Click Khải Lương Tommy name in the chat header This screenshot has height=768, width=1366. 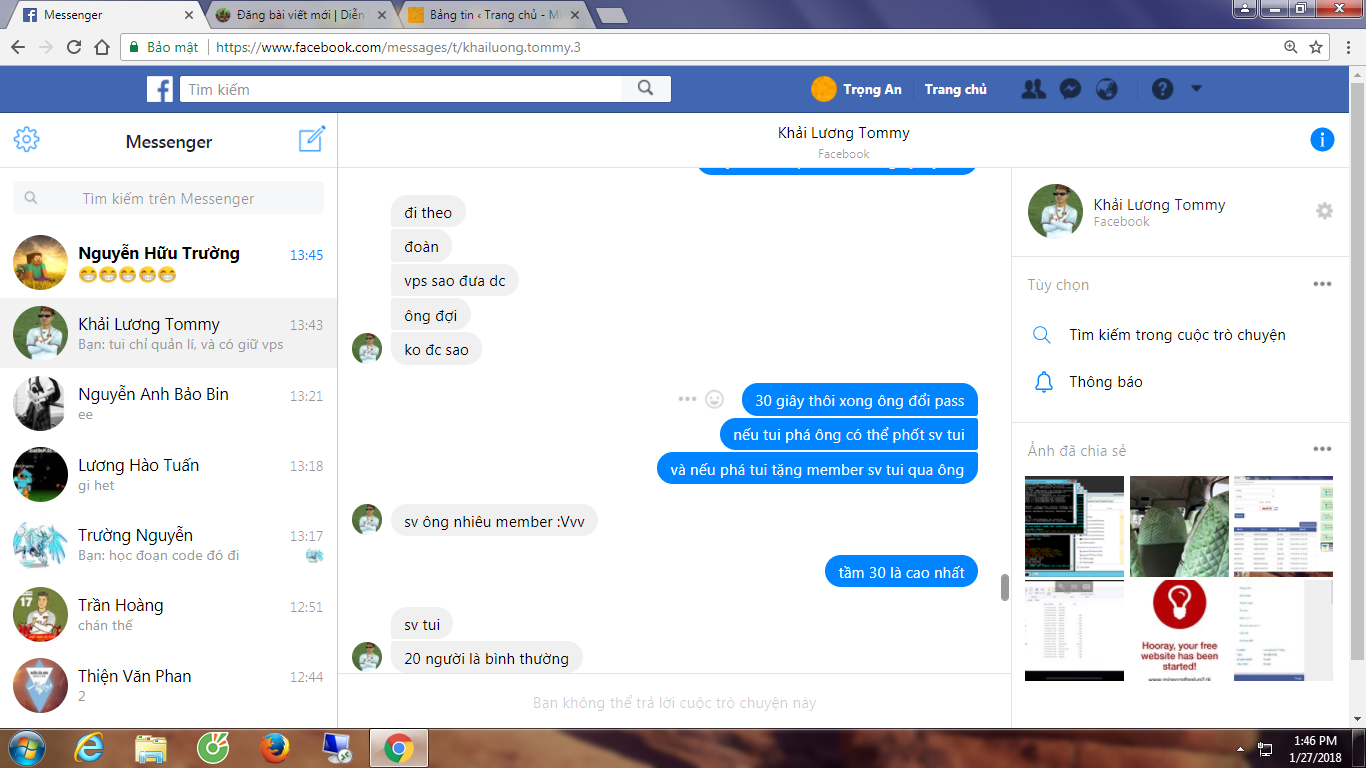point(844,132)
